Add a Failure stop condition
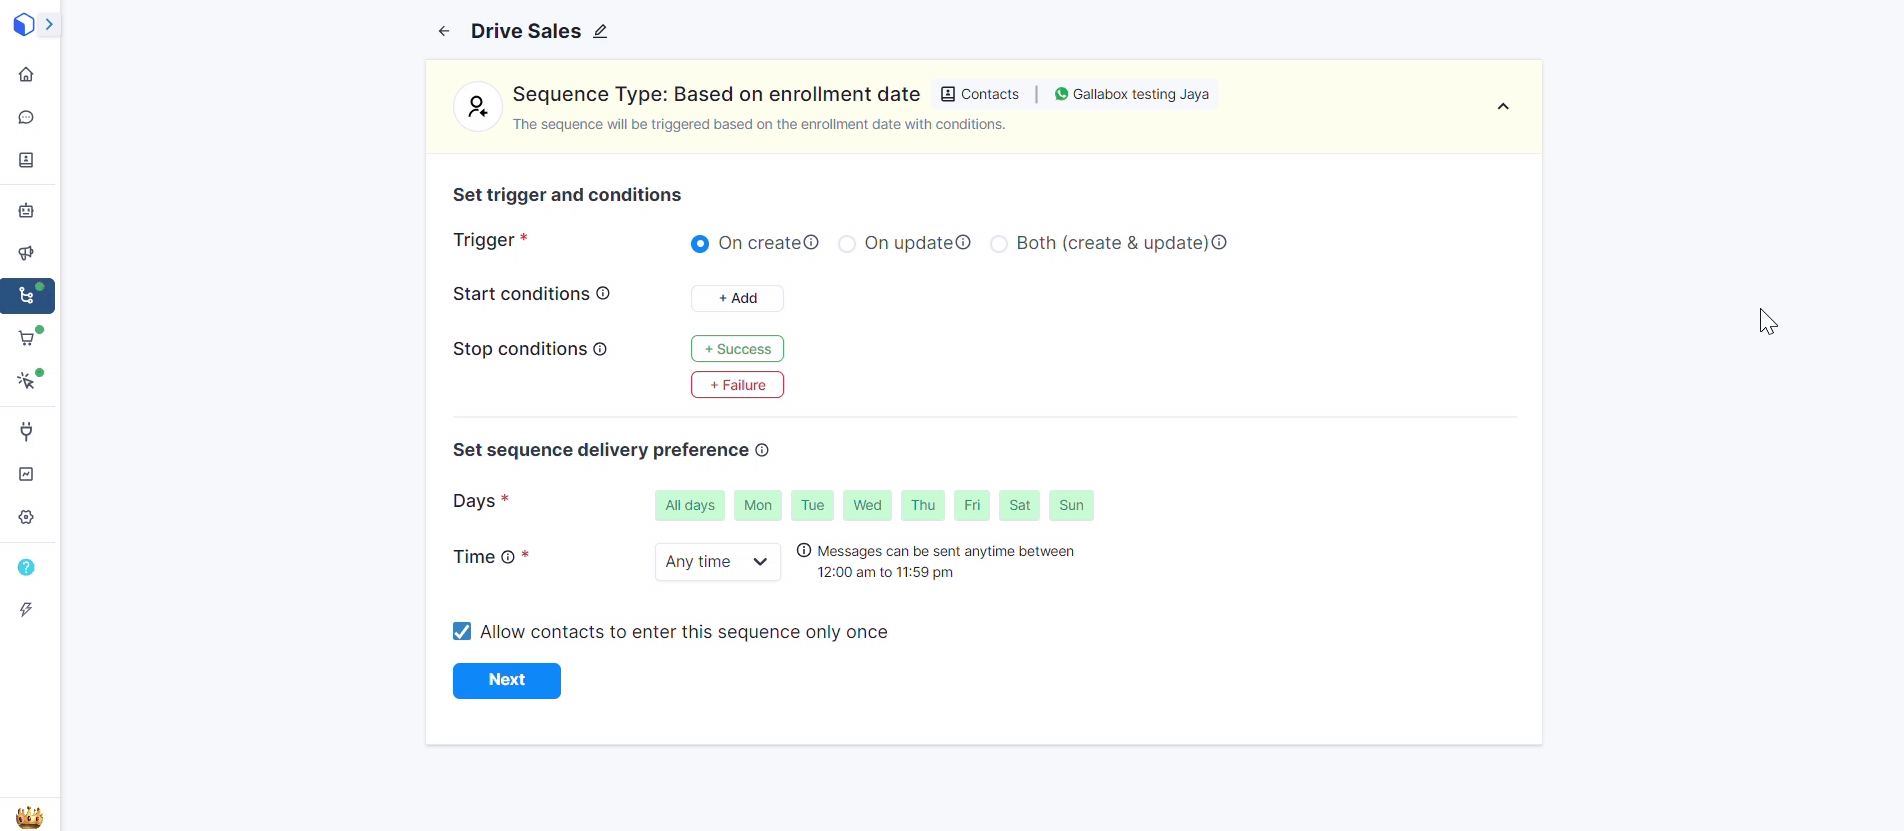1904x831 pixels. pyautogui.click(x=737, y=385)
